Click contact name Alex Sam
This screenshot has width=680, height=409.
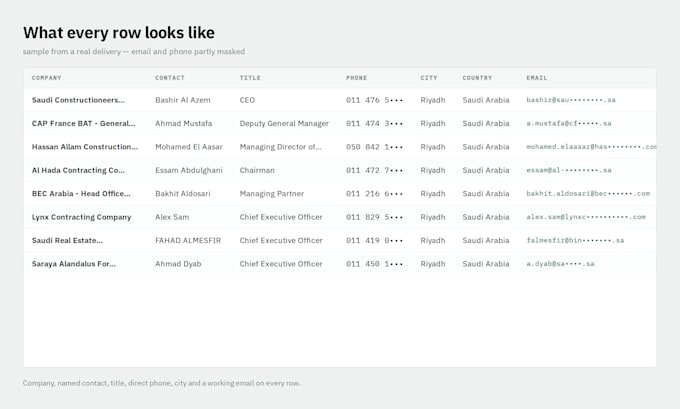(x=172, y=217)
